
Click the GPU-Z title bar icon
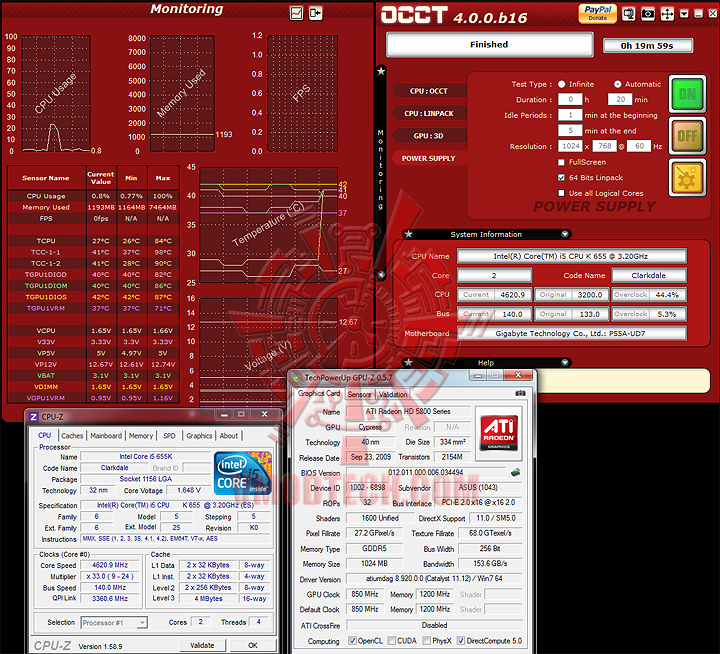coord(297,378)
